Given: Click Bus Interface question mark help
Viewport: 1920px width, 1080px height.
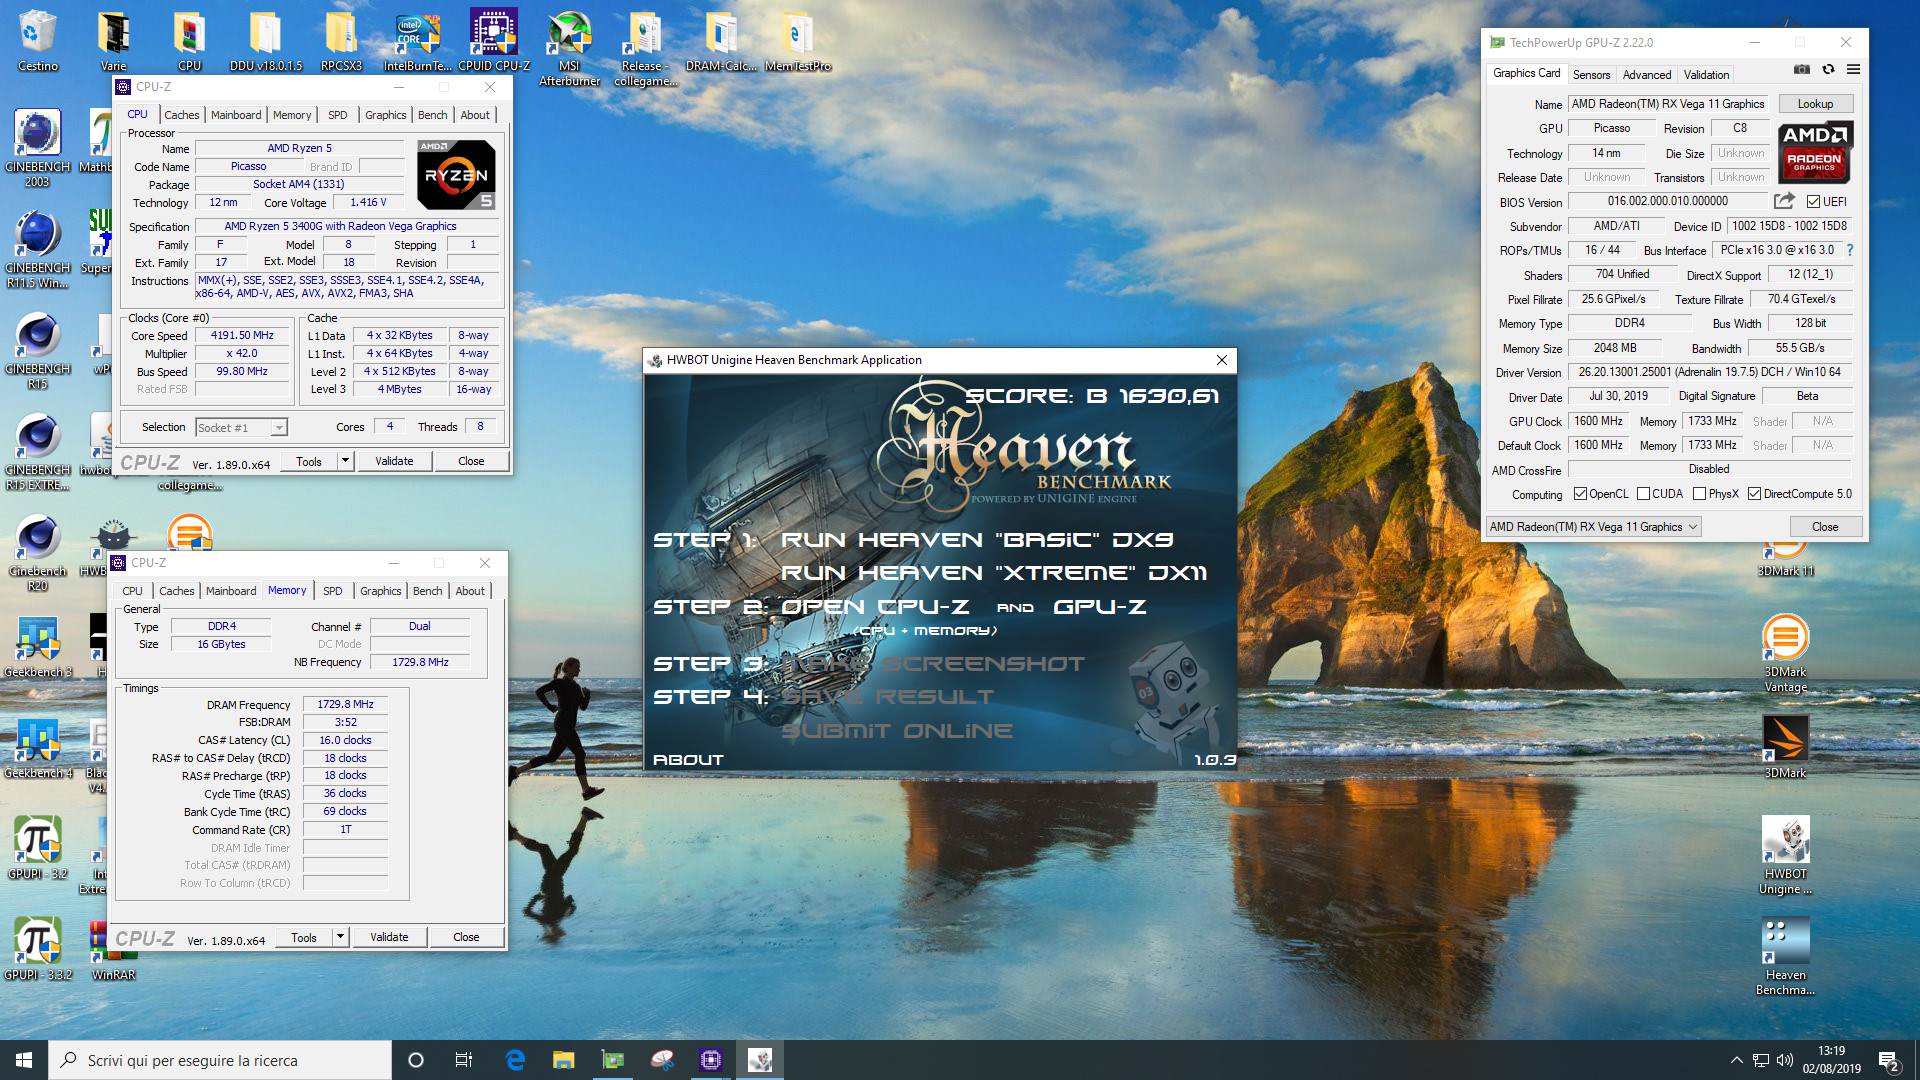Looking at the screenshot, I should coord(1849,250).
